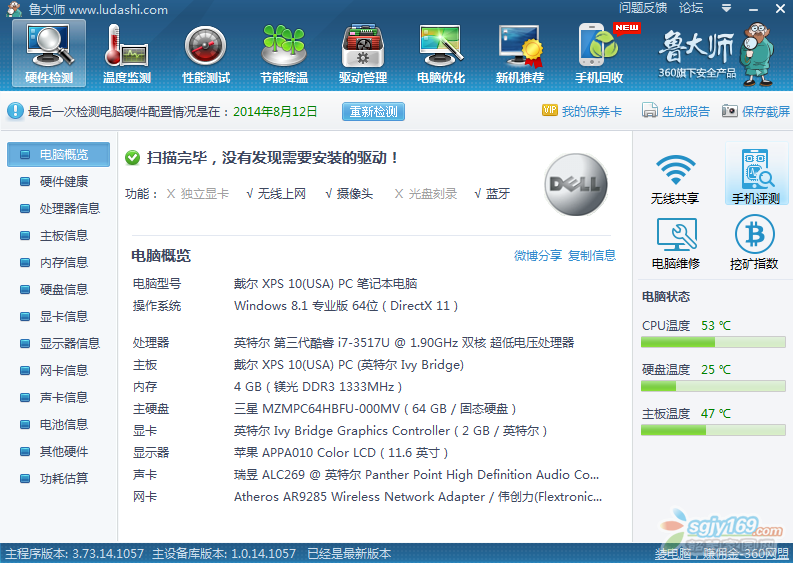Click 复制信息 to copy the info
The width and height of the screenshot is (793, 563).
[592, 255]
